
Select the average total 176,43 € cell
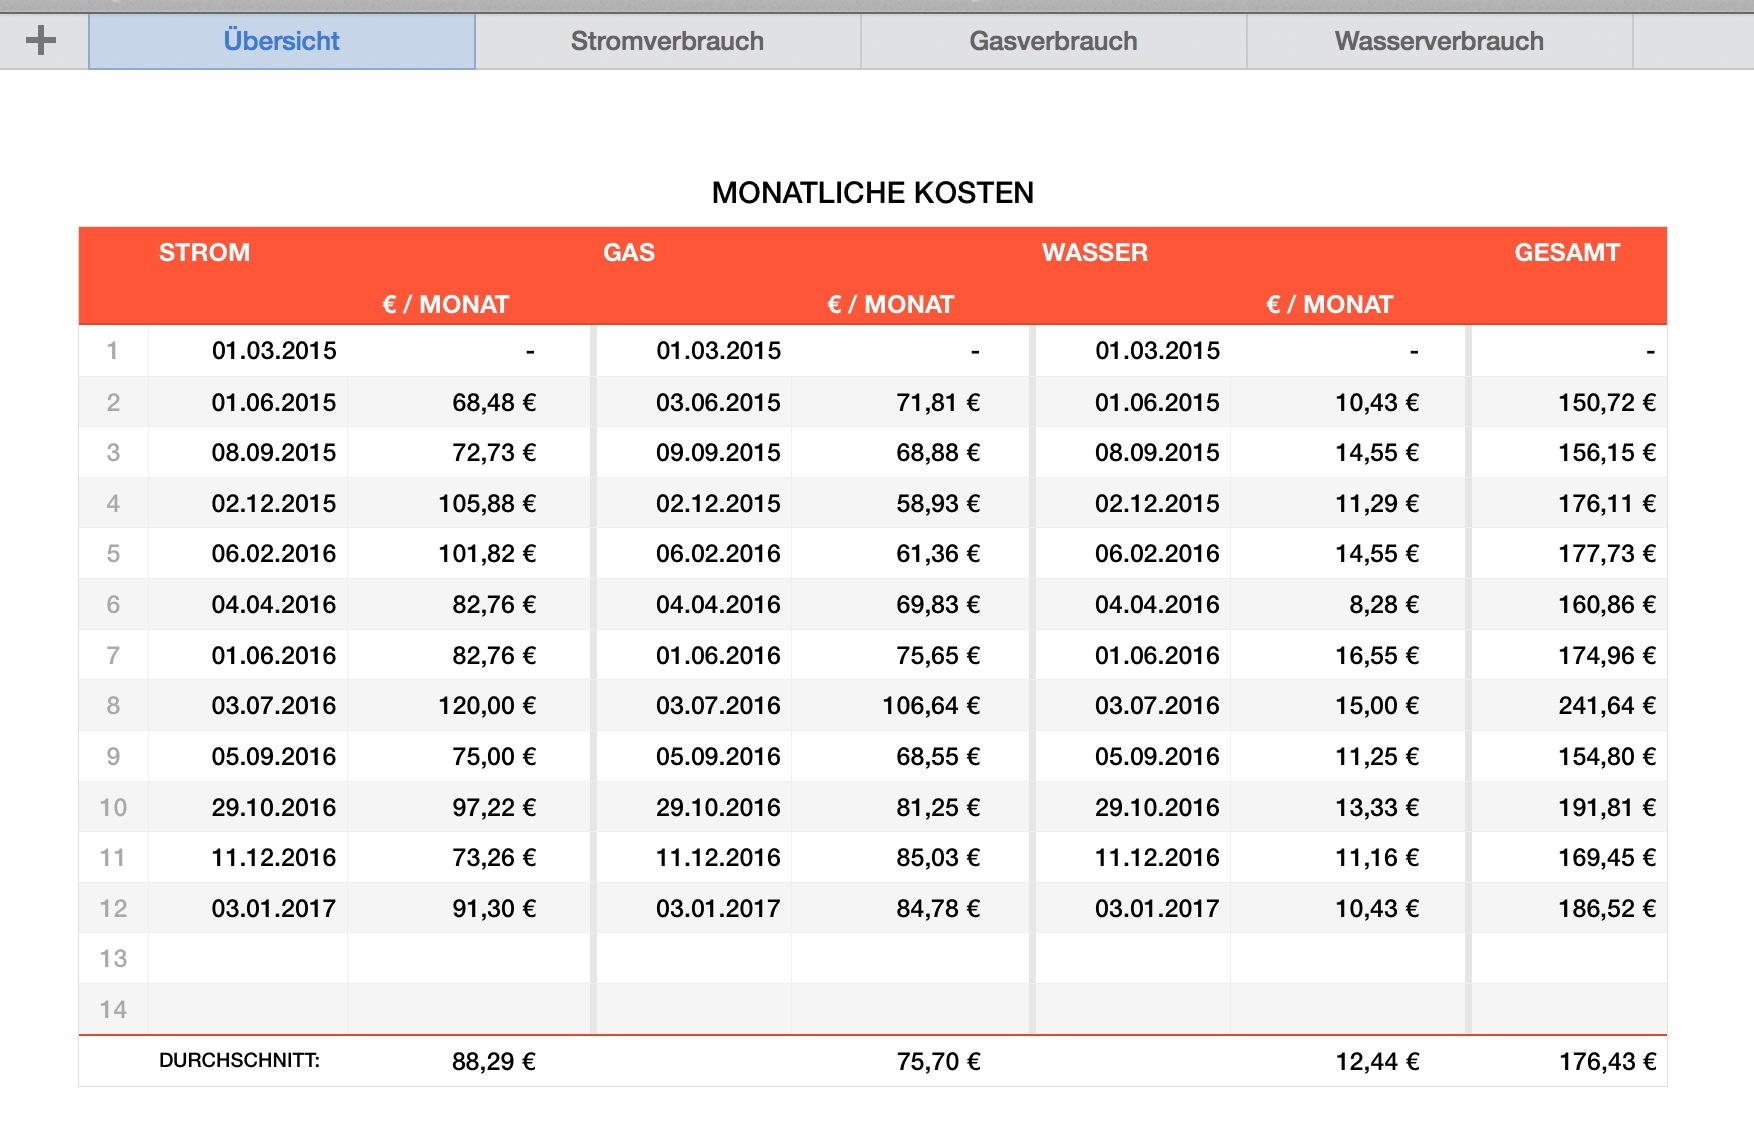point(1606,1061)
